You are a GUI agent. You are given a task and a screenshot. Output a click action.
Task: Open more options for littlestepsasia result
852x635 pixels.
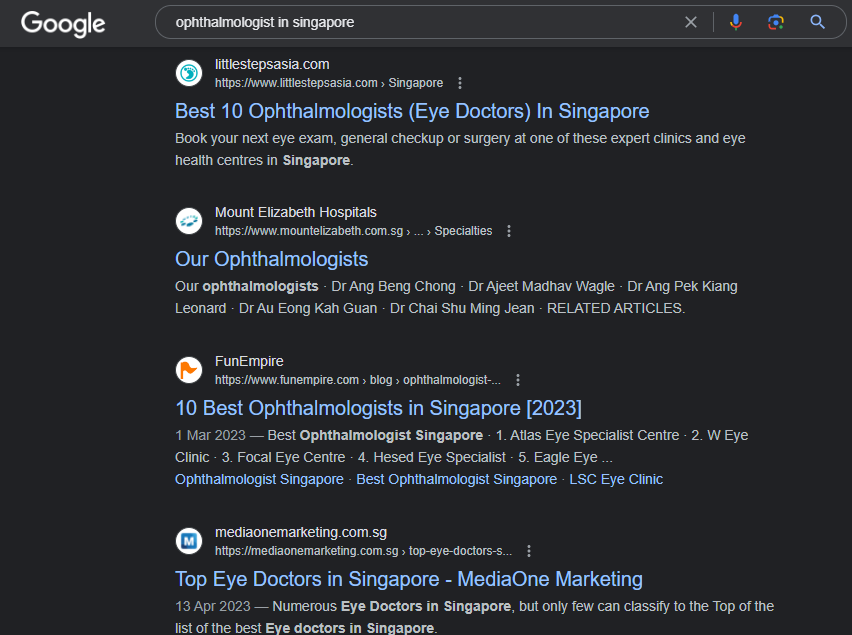coord(460,83)
